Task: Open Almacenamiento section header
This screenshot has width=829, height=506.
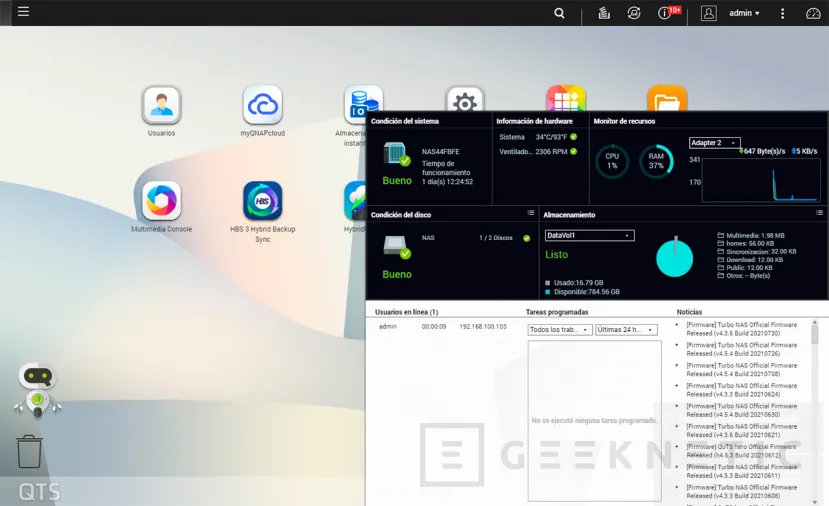Action: point(569,215)
